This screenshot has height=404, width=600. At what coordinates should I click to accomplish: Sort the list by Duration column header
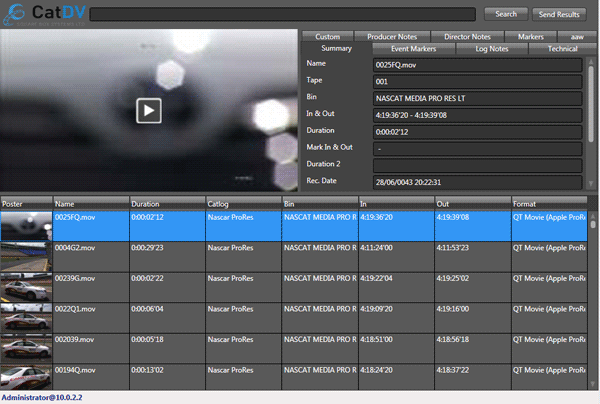(166, 203)
